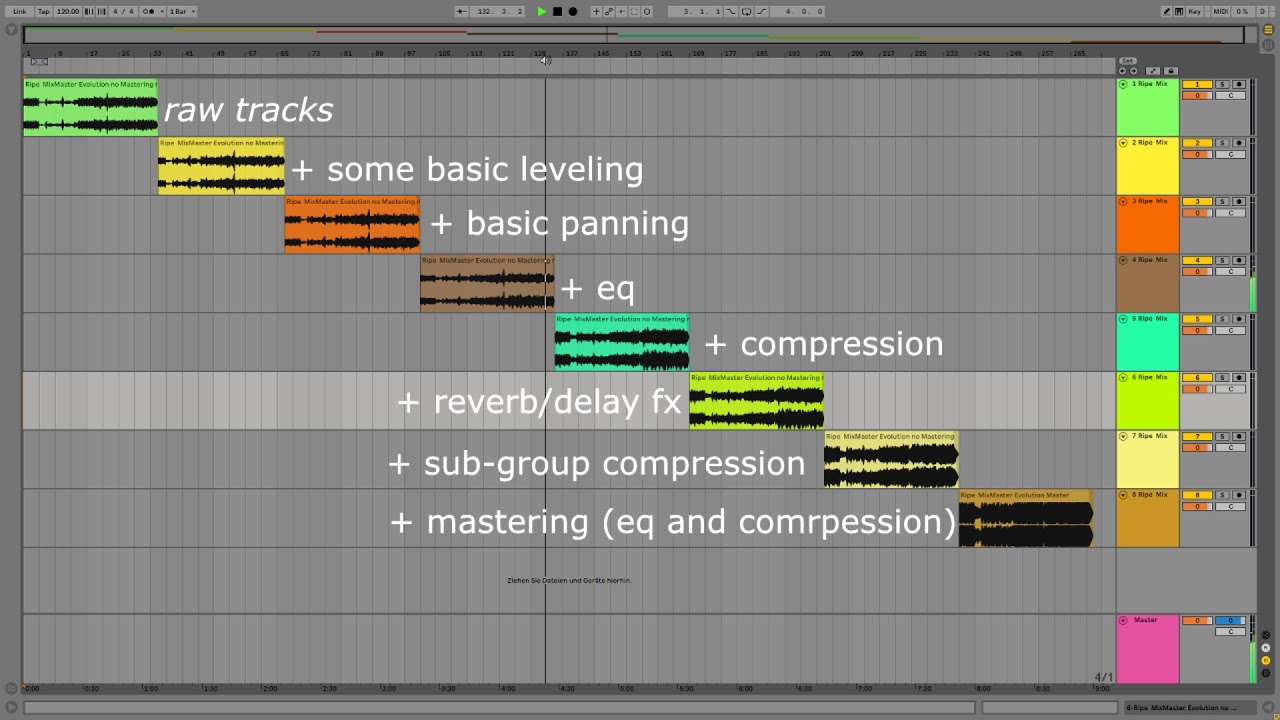
Task: Select the teal clip on track 5
Action: (x=622, y=342)
